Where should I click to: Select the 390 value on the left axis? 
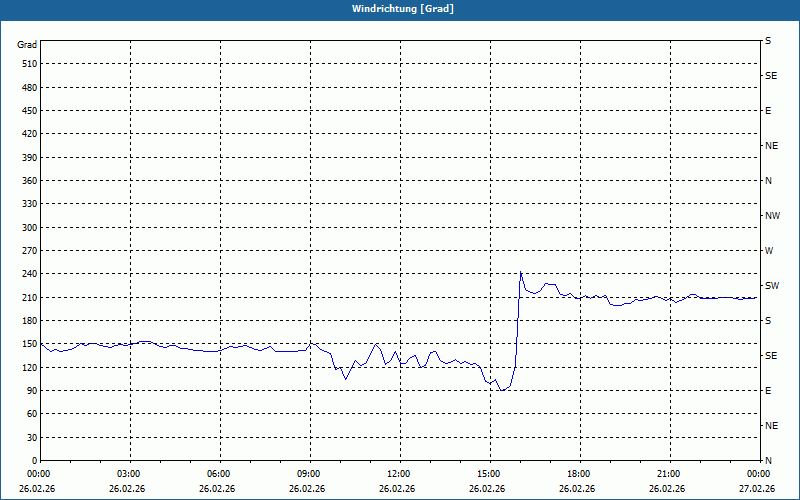(30, 157)
